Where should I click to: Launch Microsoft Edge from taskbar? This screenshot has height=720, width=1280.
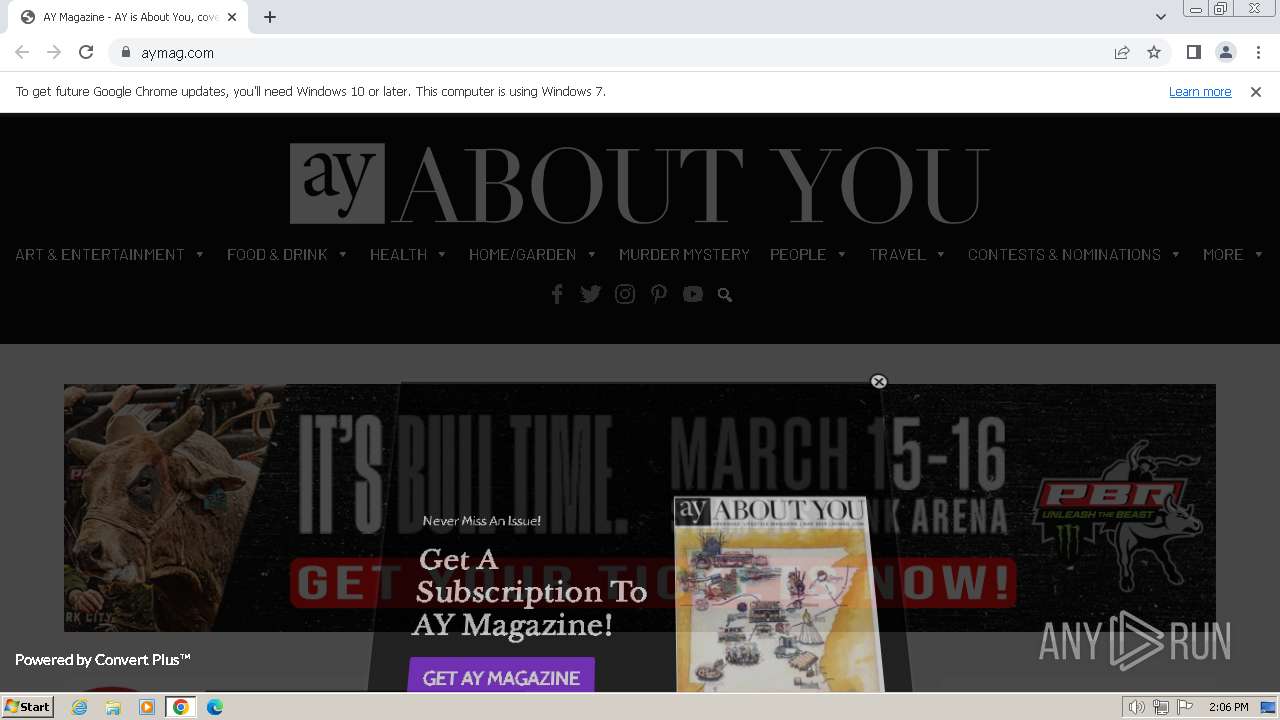215,707
